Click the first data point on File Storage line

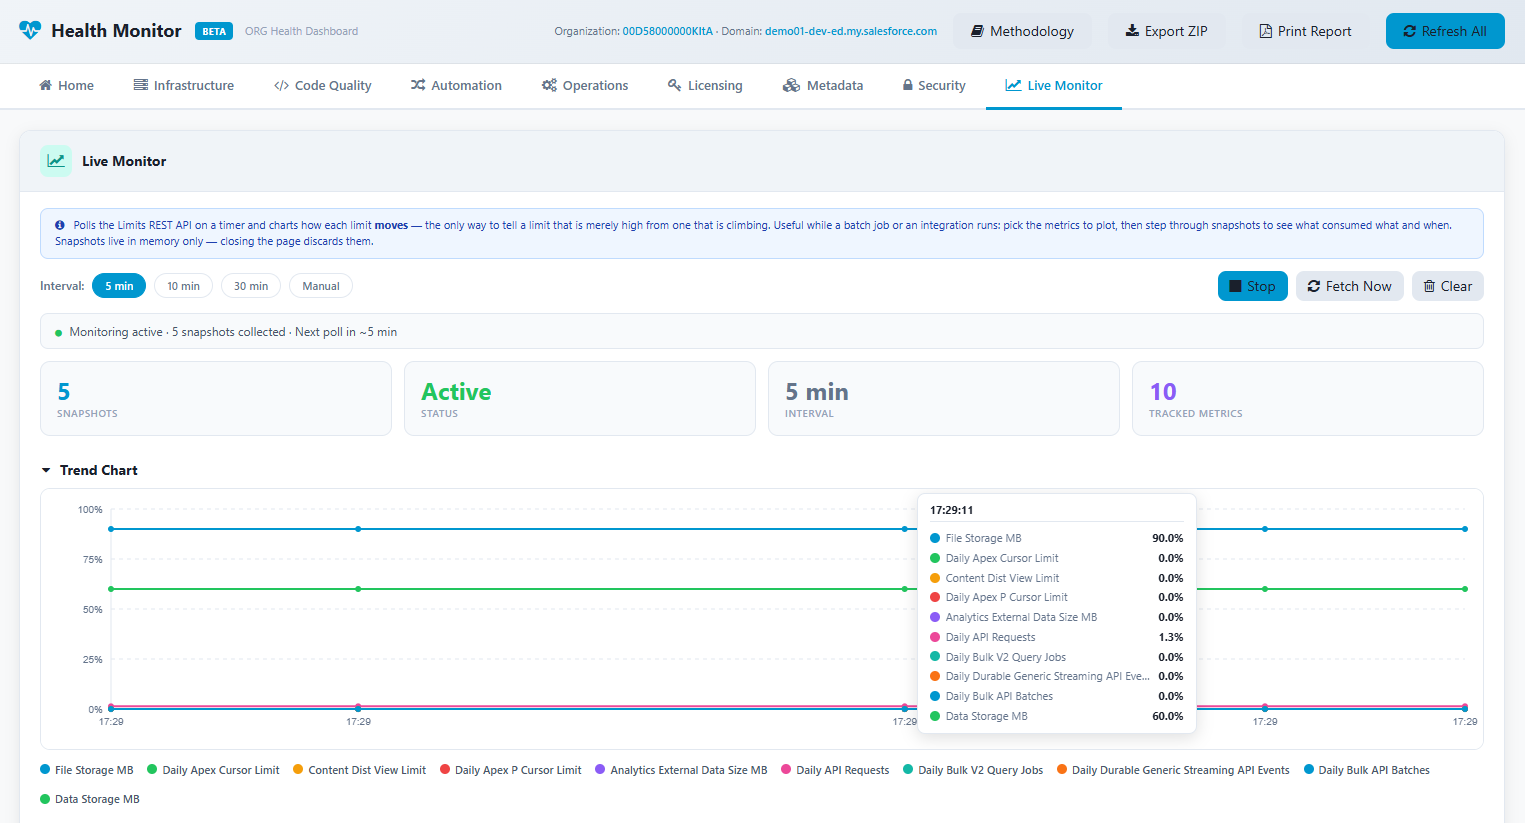[x=111, y=529]
